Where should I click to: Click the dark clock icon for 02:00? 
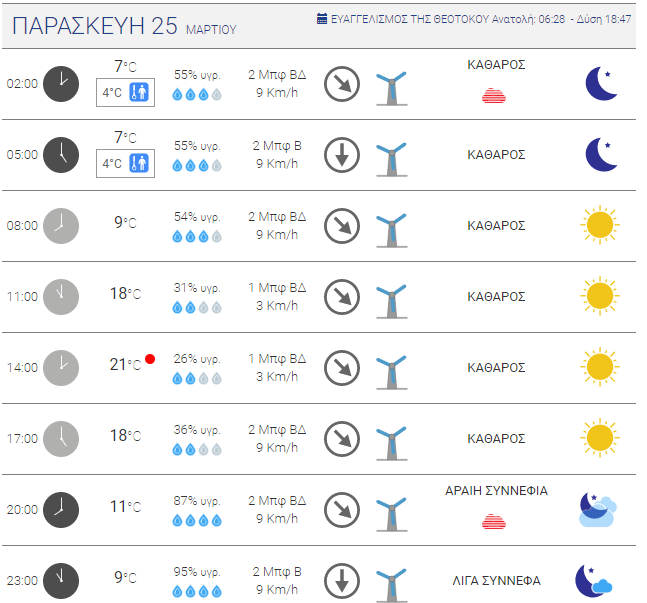point(61,84)
